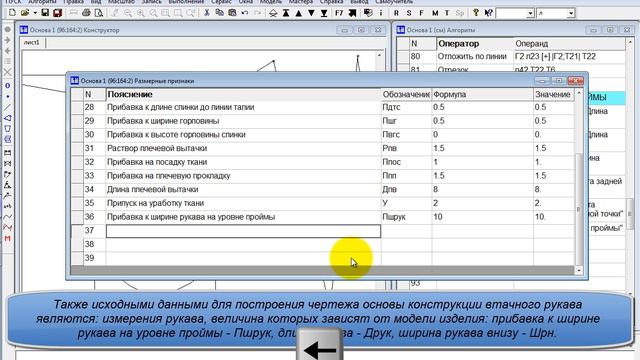This screenshot has width=640, height=360.
Task: Click the down triangle step icon in toolbar
Action: point(311,13)
